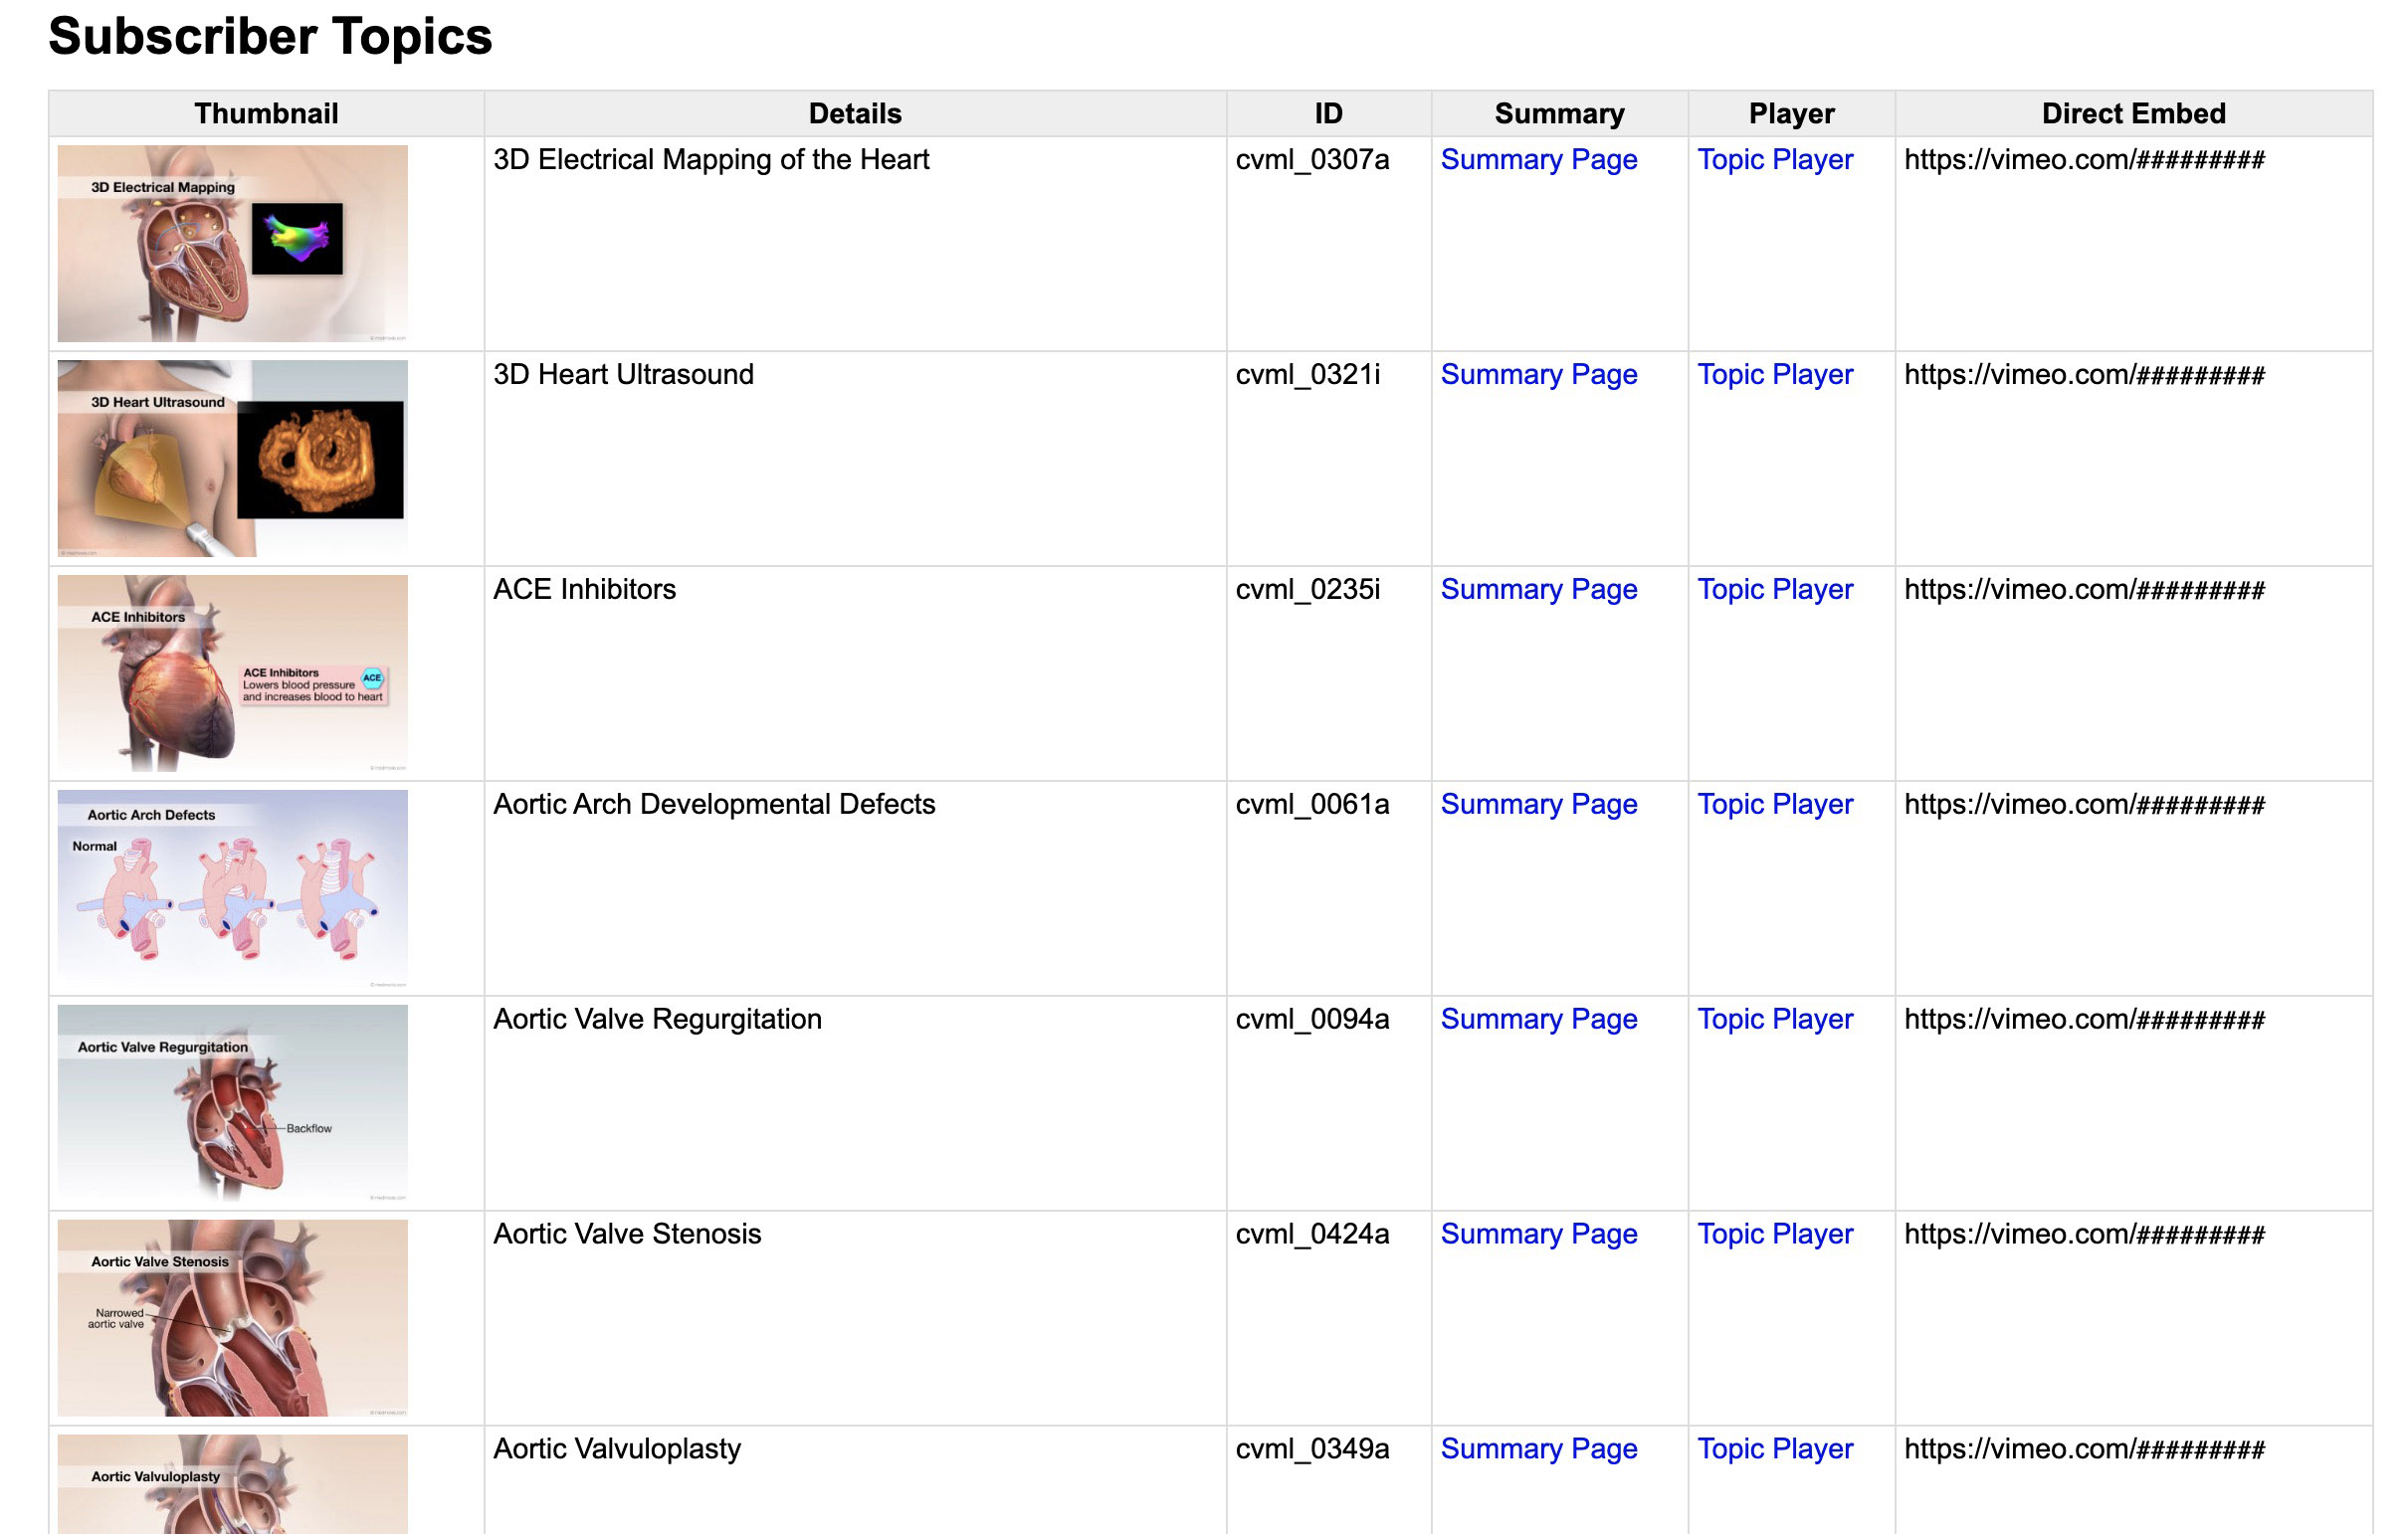Open Summary Page for Aortic Valve Stenosis
2408x1534 pixels.
tap(1538, 1235)
